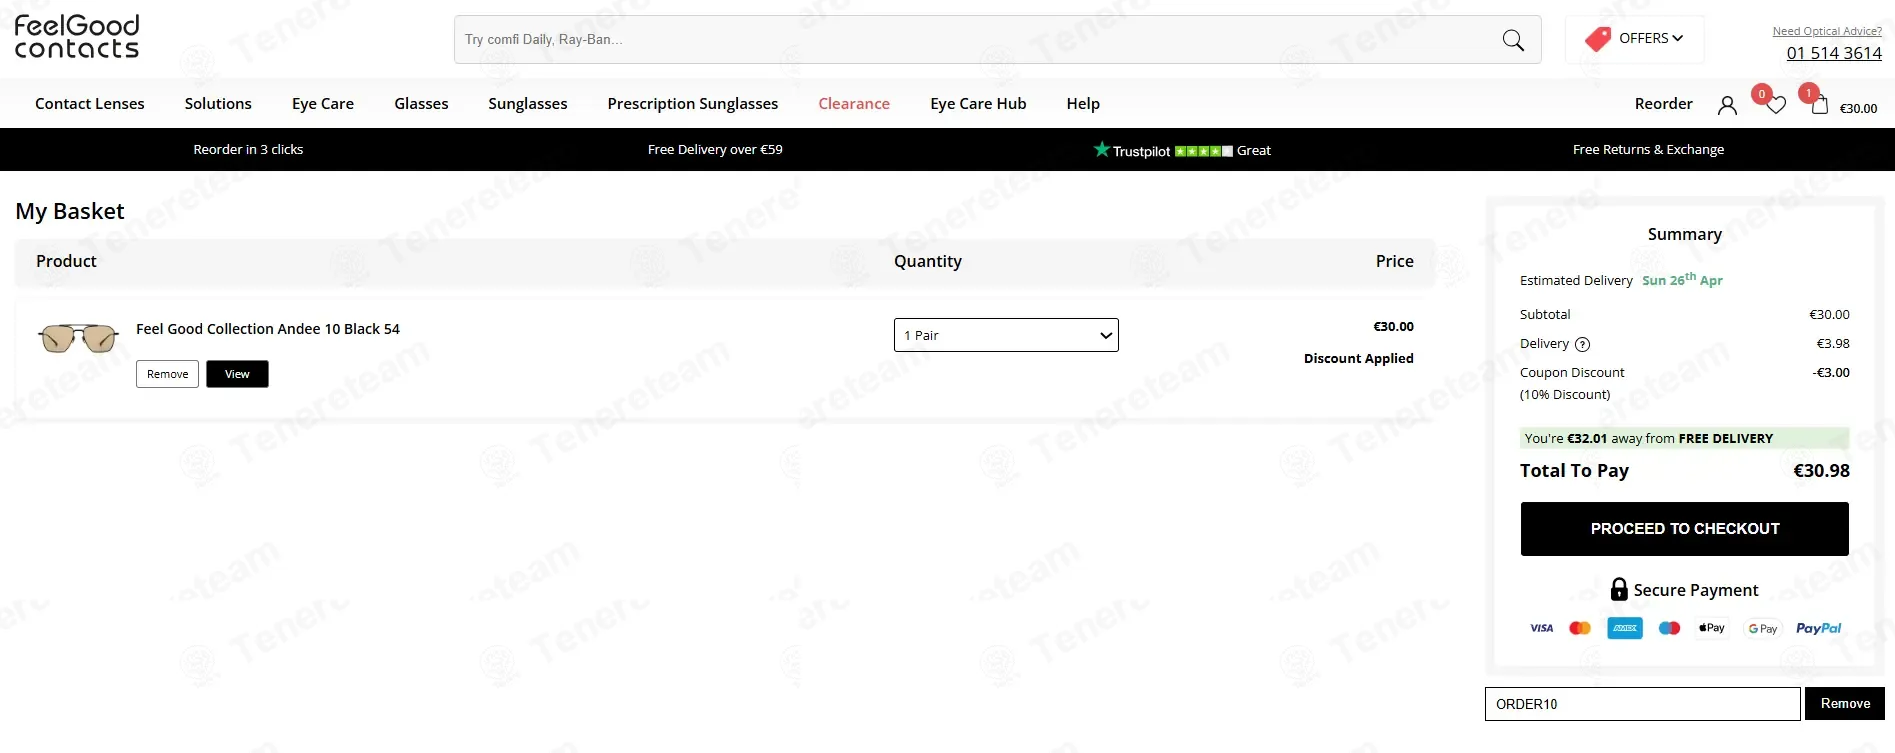Remove the ORDER10 coupon code
The width and height of the screenshot is (1895, 753).
coord(1845,704)
